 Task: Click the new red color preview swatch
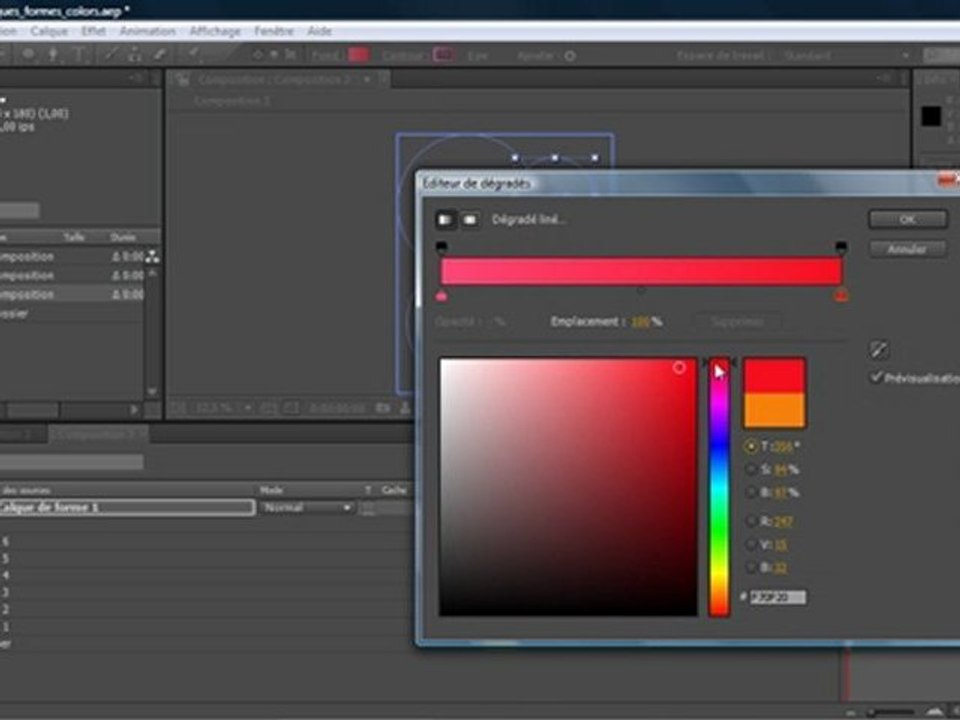[774, 375]
